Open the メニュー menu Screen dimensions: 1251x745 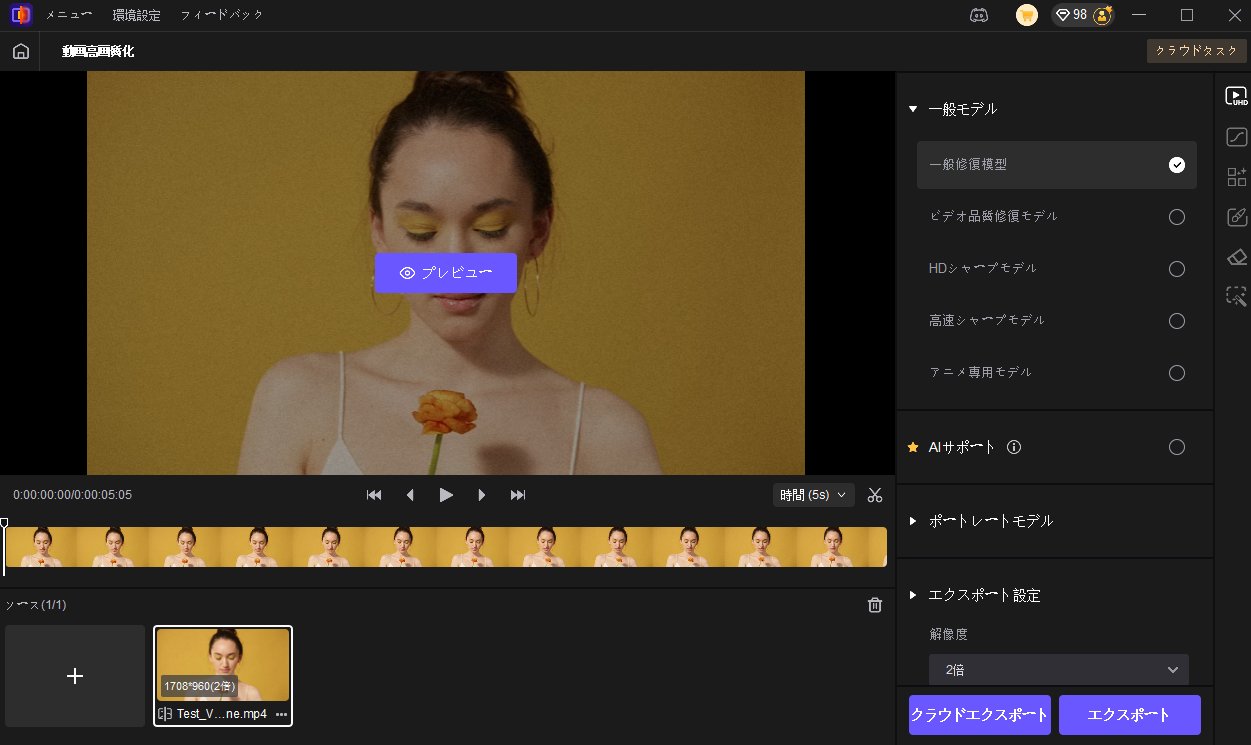pyautogui.click(x=69, y=15)
